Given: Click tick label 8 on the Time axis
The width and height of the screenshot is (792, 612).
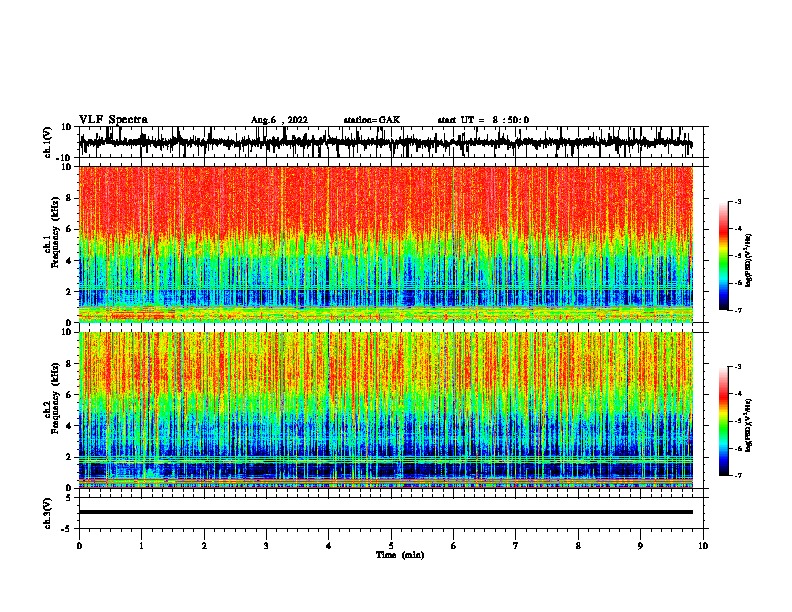Looking at the screenshot, I should tap(578, 546).
